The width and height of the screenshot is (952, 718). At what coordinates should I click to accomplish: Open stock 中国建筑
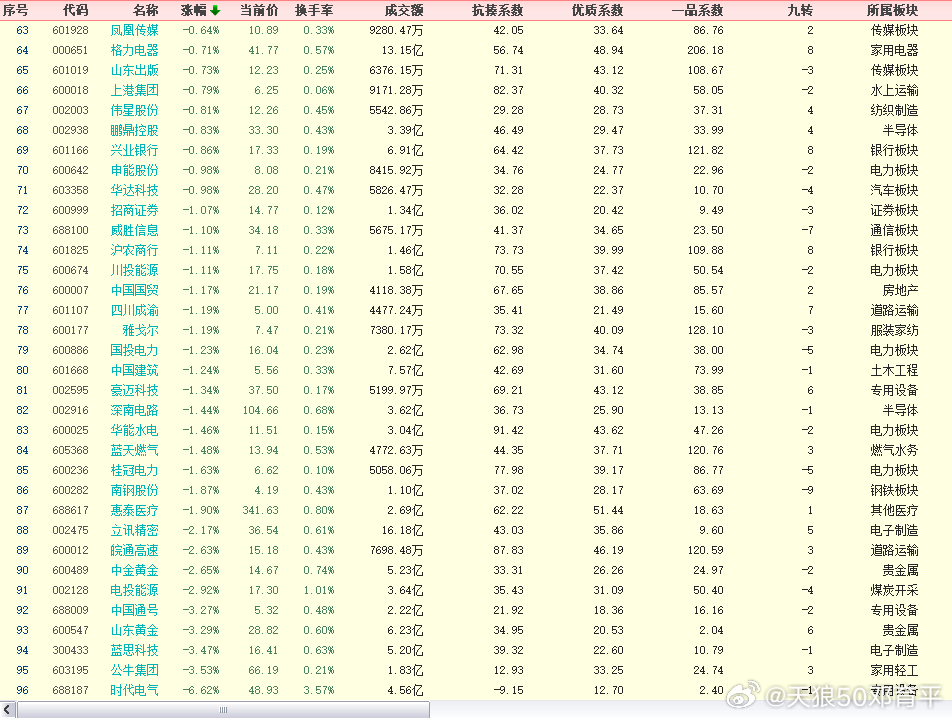pyautogui.click(x=134, y=370)
